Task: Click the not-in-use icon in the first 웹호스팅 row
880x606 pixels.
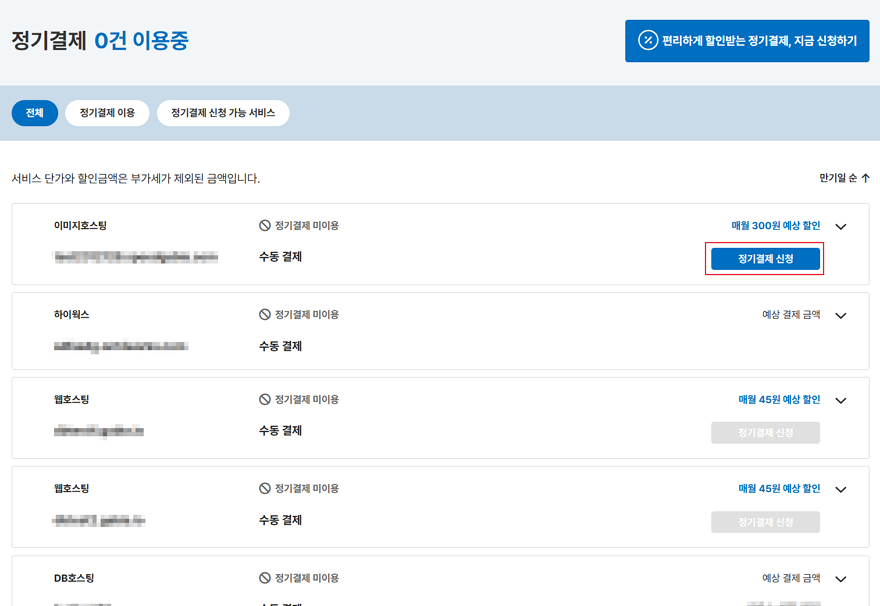Action: (265, 400)
